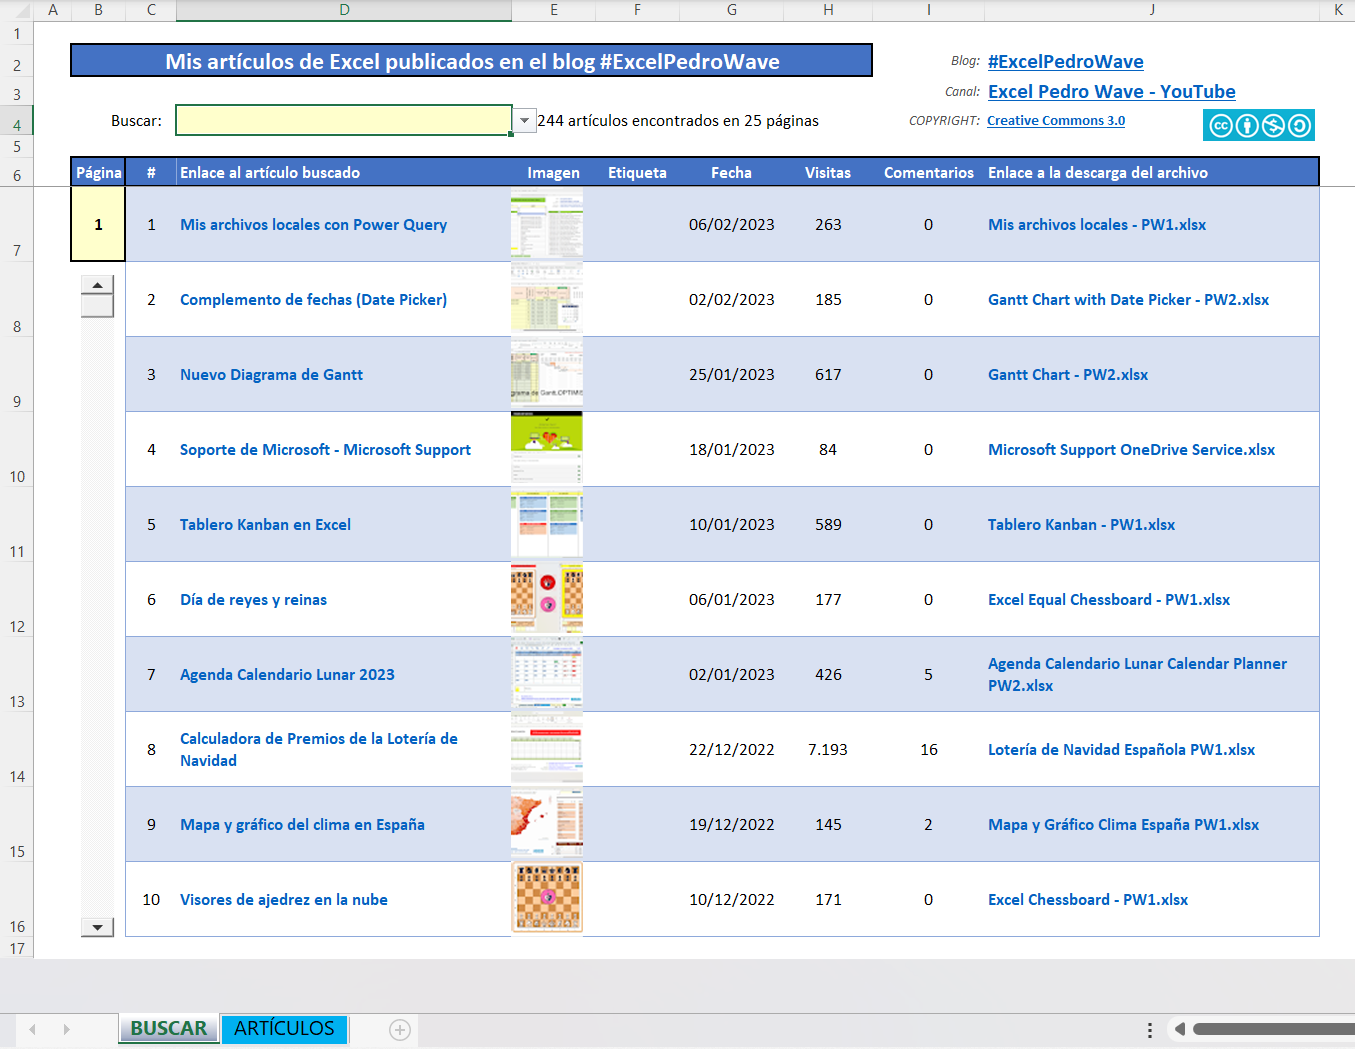
Task: Click the sheet tab bar options dots
Action: [x=1150, y=1029]
